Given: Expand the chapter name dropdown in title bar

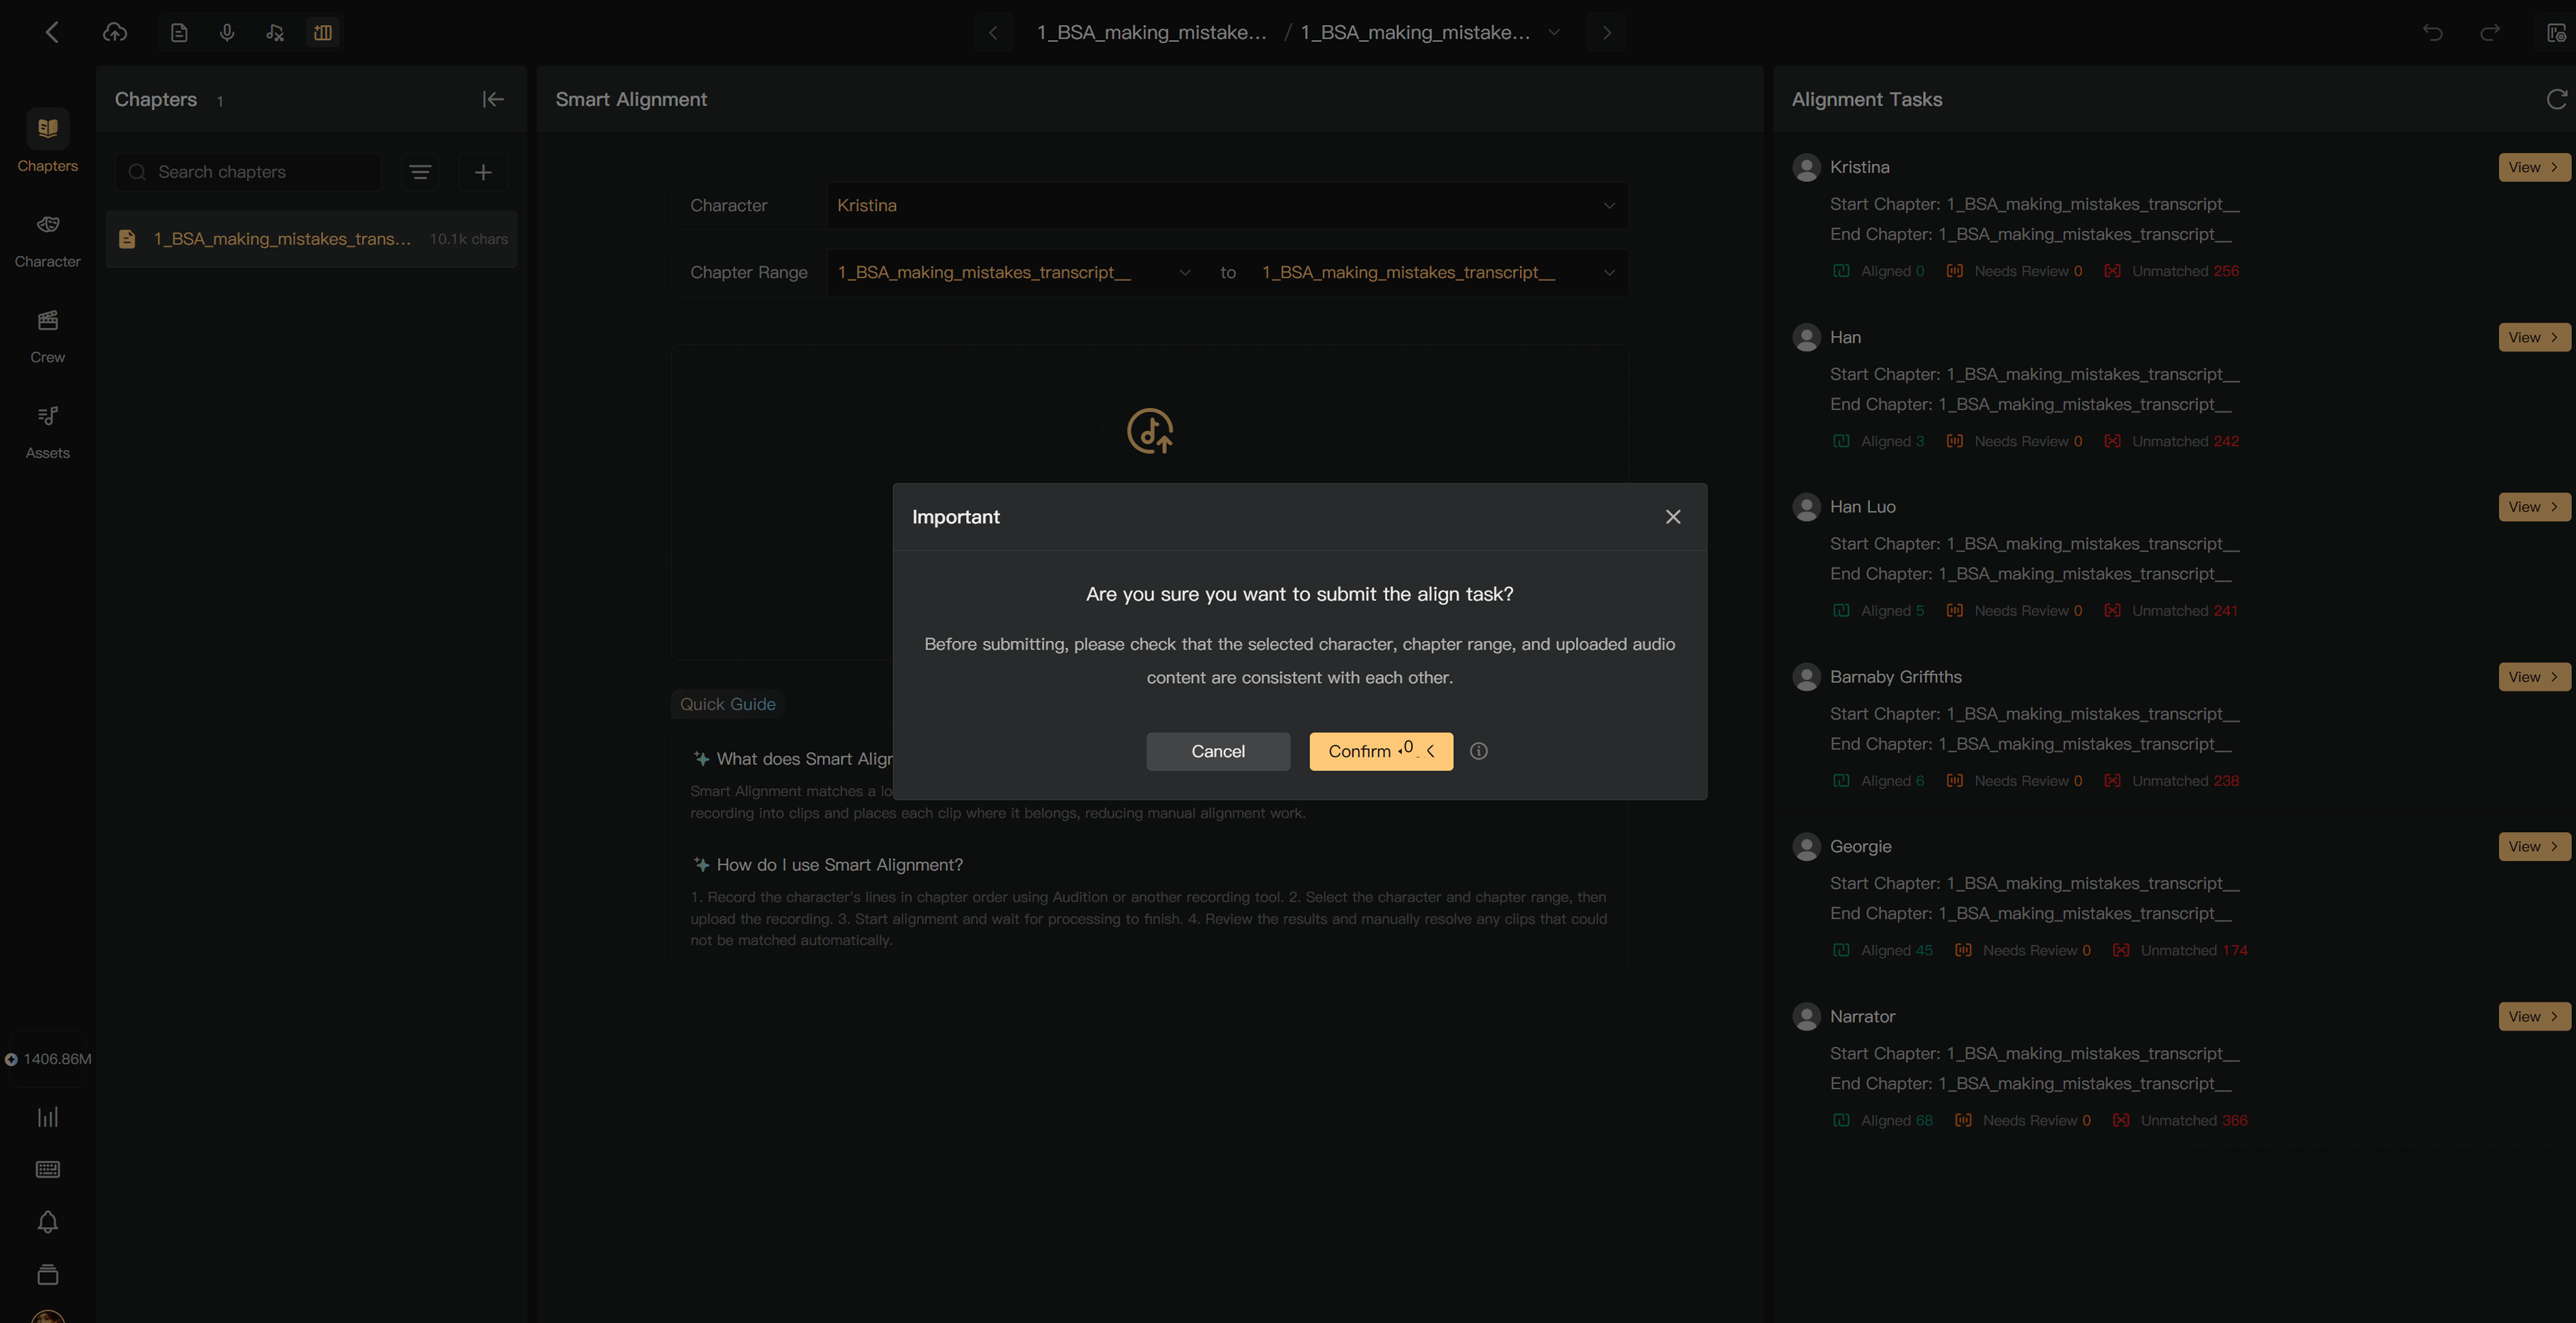Looking at the screenshot, I should click(1555, 32).
